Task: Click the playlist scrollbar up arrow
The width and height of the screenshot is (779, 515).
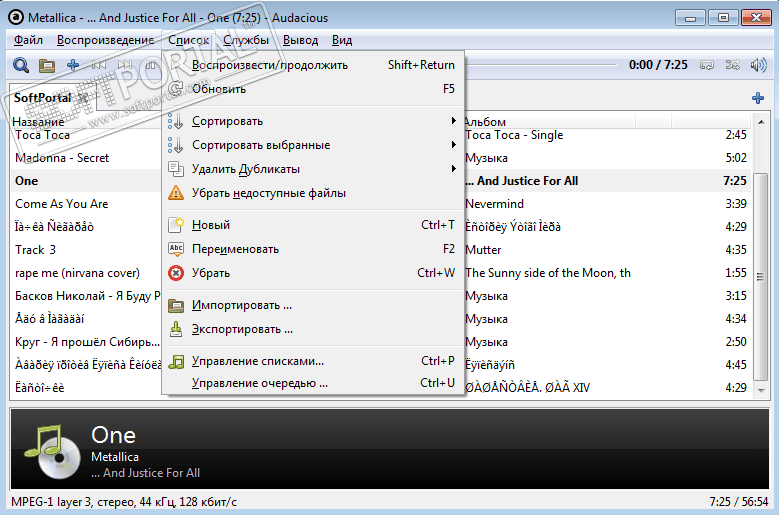Action: [x=761, y=122]
